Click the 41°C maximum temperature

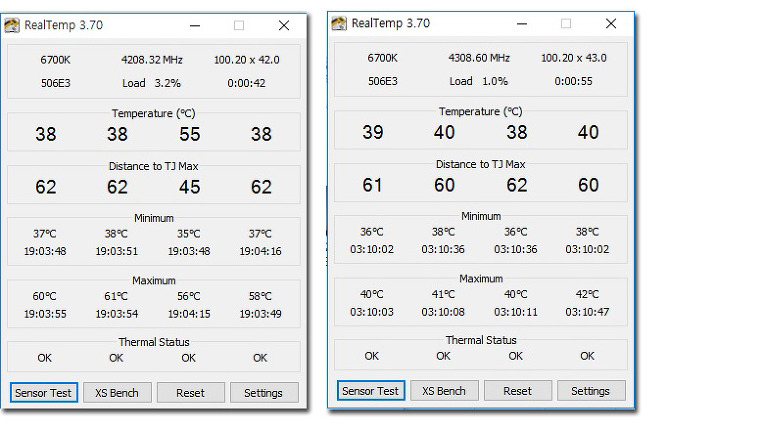coord(443,294)
